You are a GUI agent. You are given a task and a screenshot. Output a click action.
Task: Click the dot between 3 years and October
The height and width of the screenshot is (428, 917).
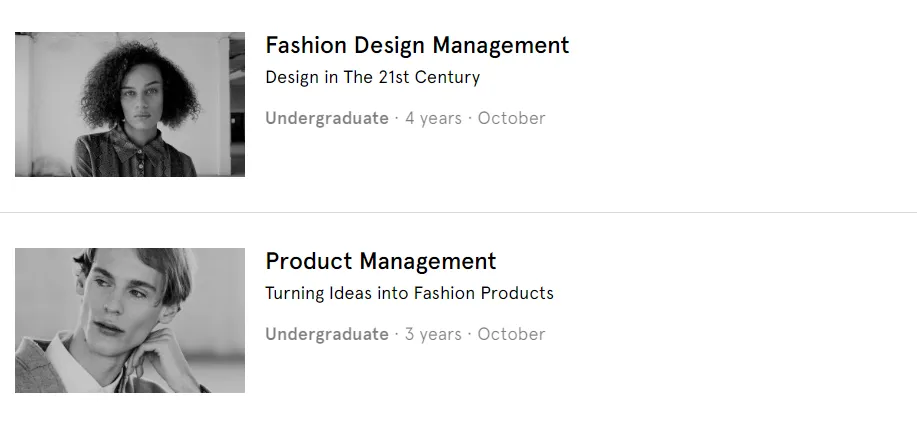[470, 334]
